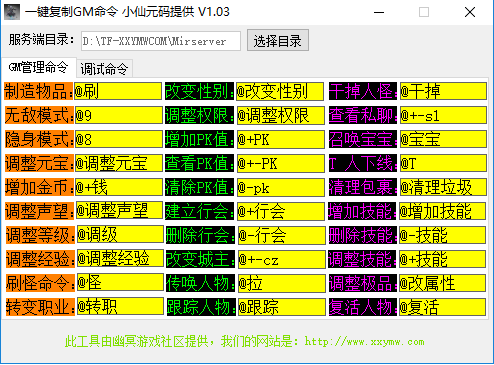The width and height of the screenshot is (494, 365).
Task: Click the @+-cz castle owner field
Action: click(282, 259)
